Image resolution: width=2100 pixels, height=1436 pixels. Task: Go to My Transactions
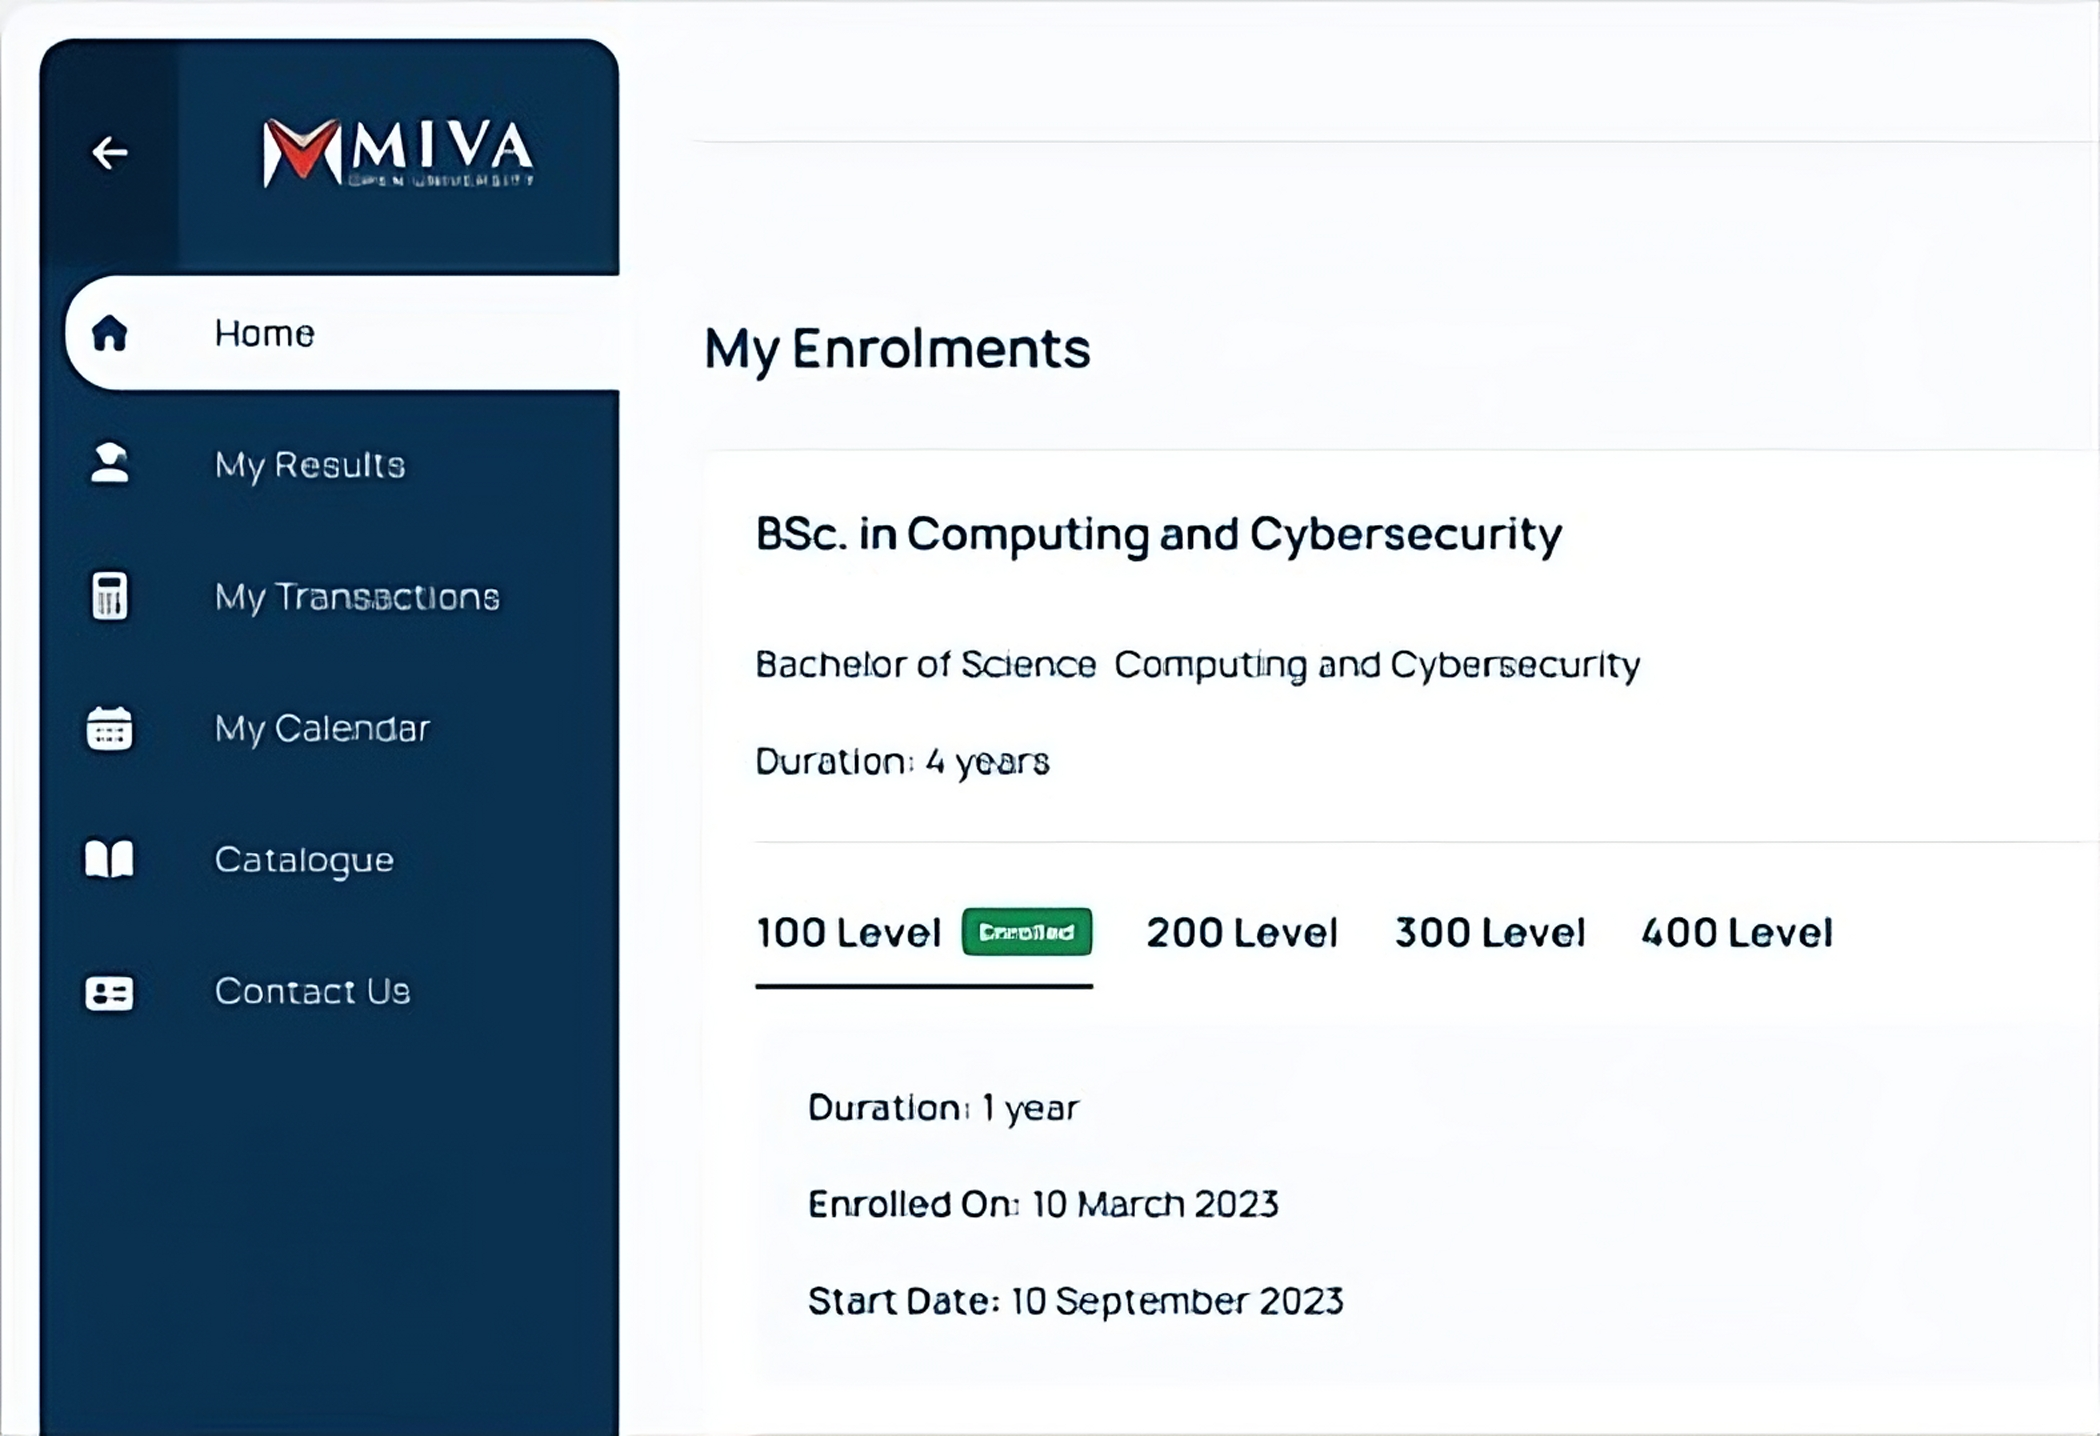click(x=357, y=597)
